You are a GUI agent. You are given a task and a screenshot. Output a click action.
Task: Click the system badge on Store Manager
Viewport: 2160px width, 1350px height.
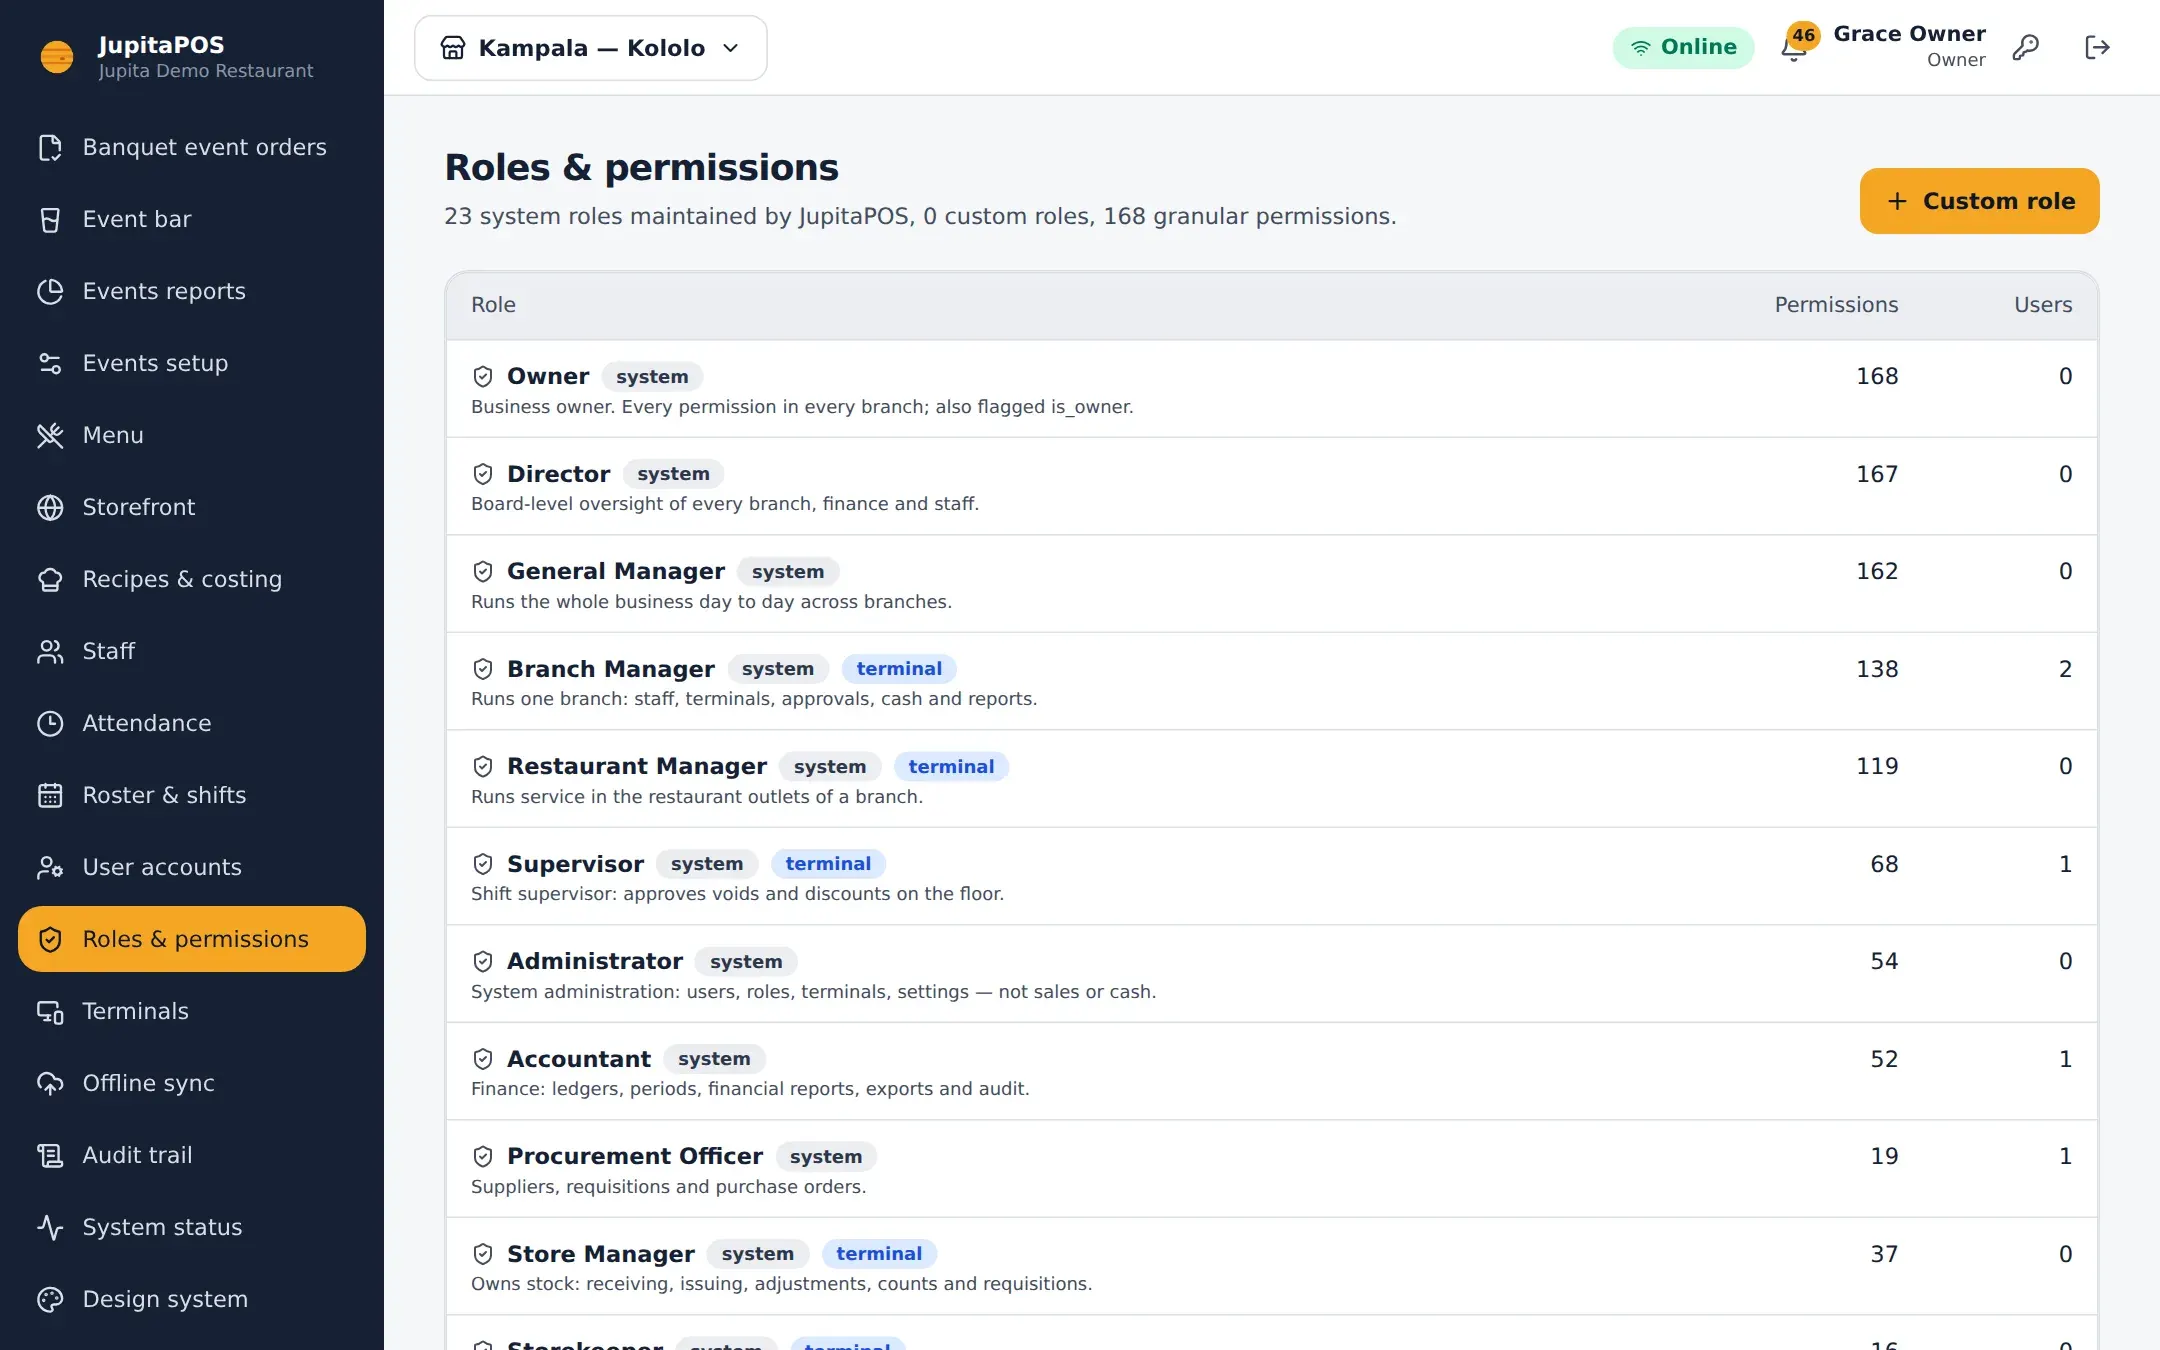coord(757,1254)
